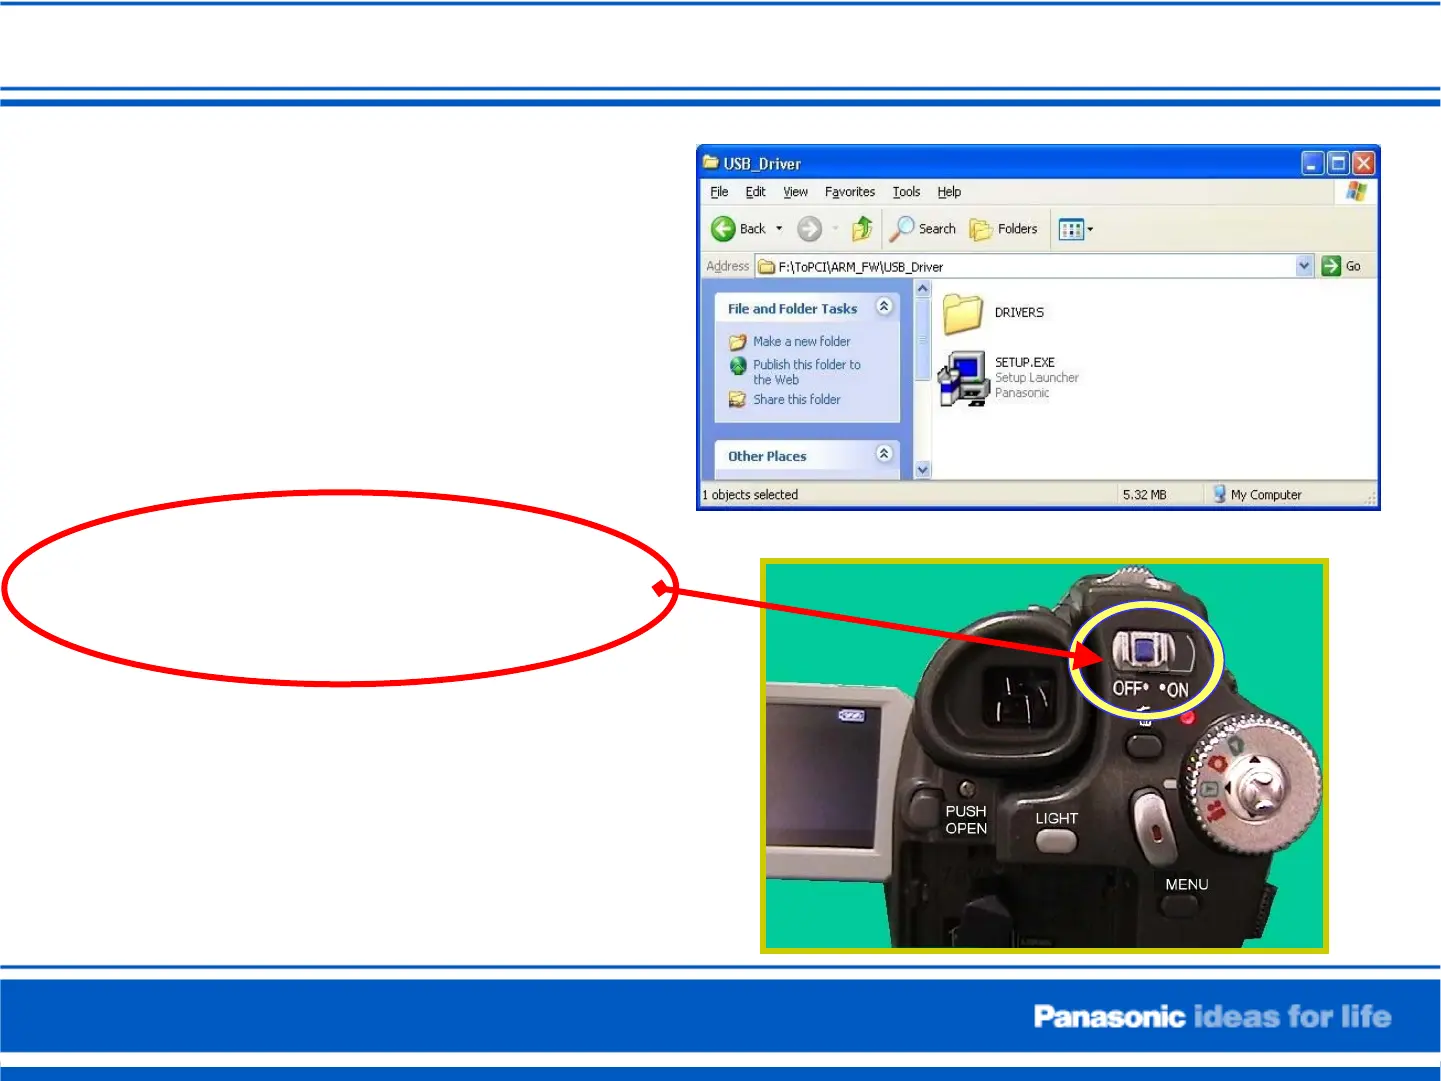This screenshot has height=1081, width=1441.
Task: Maximize the USB_Driver window
Action: point(1338,163)
